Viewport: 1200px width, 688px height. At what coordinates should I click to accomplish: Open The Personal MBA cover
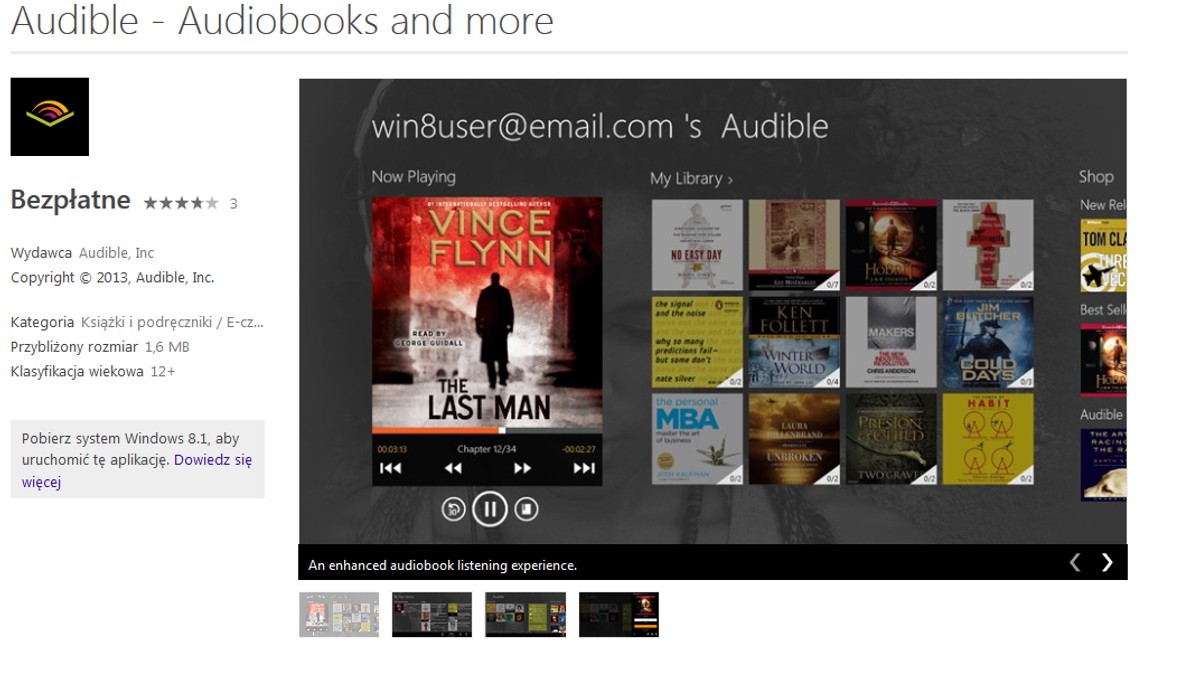pyautogui.click(x=697, y=439)
